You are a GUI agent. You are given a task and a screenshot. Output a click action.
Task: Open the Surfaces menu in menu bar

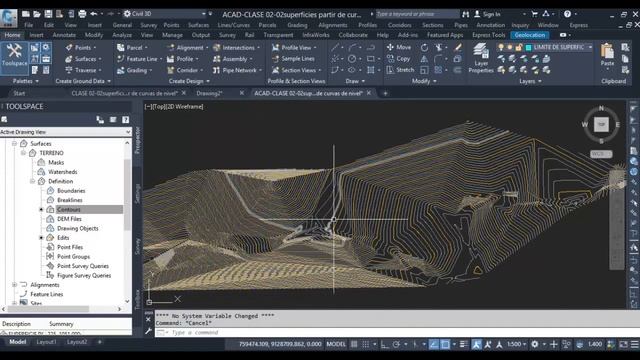point(198,25)
